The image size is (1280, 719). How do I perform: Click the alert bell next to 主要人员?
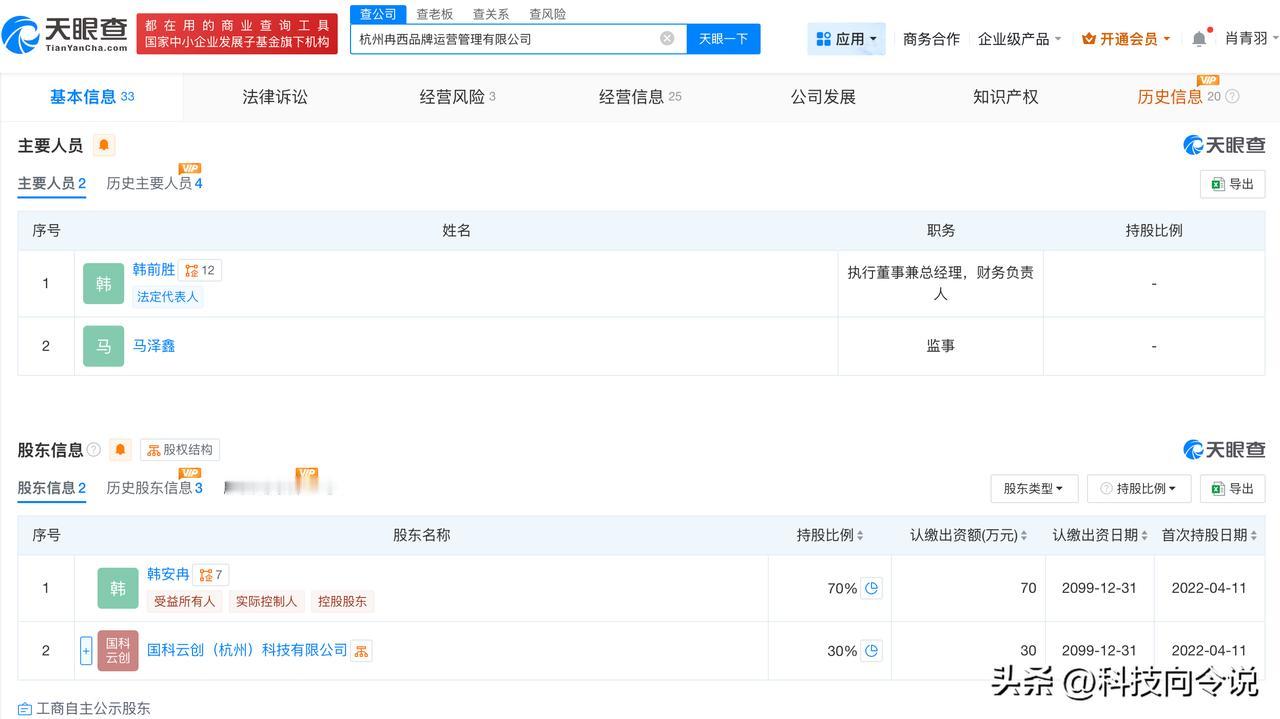coord(104,146)
